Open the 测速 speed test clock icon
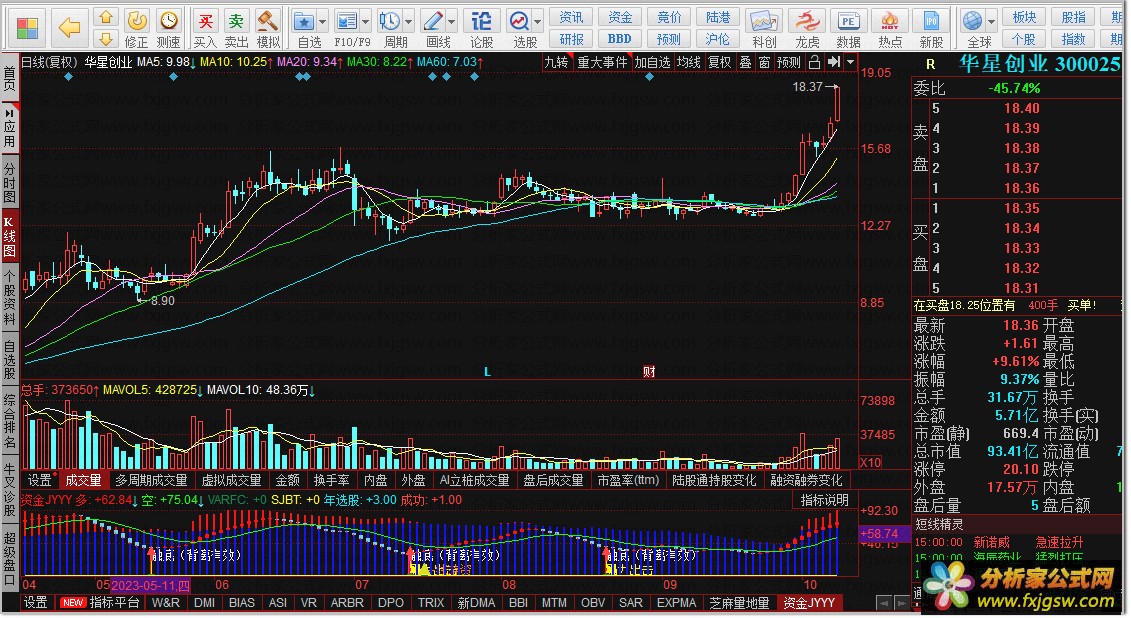 click(x=169, y=21)
